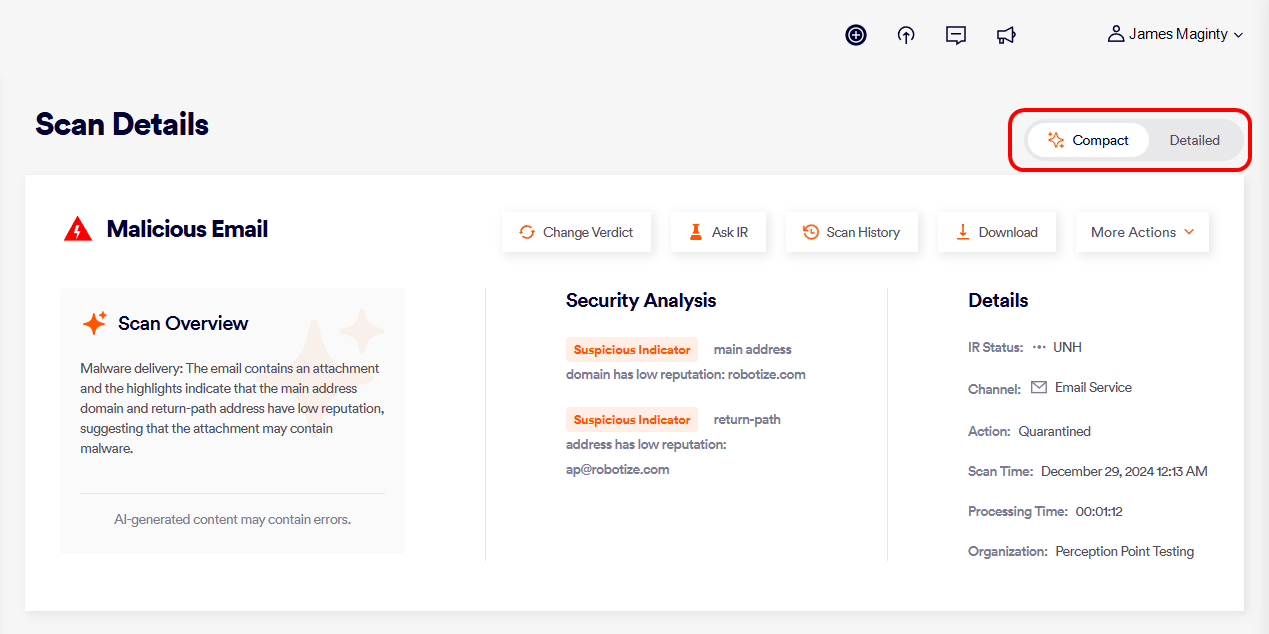
Task: Open the chat message icon in header
Action: [956, 35]
